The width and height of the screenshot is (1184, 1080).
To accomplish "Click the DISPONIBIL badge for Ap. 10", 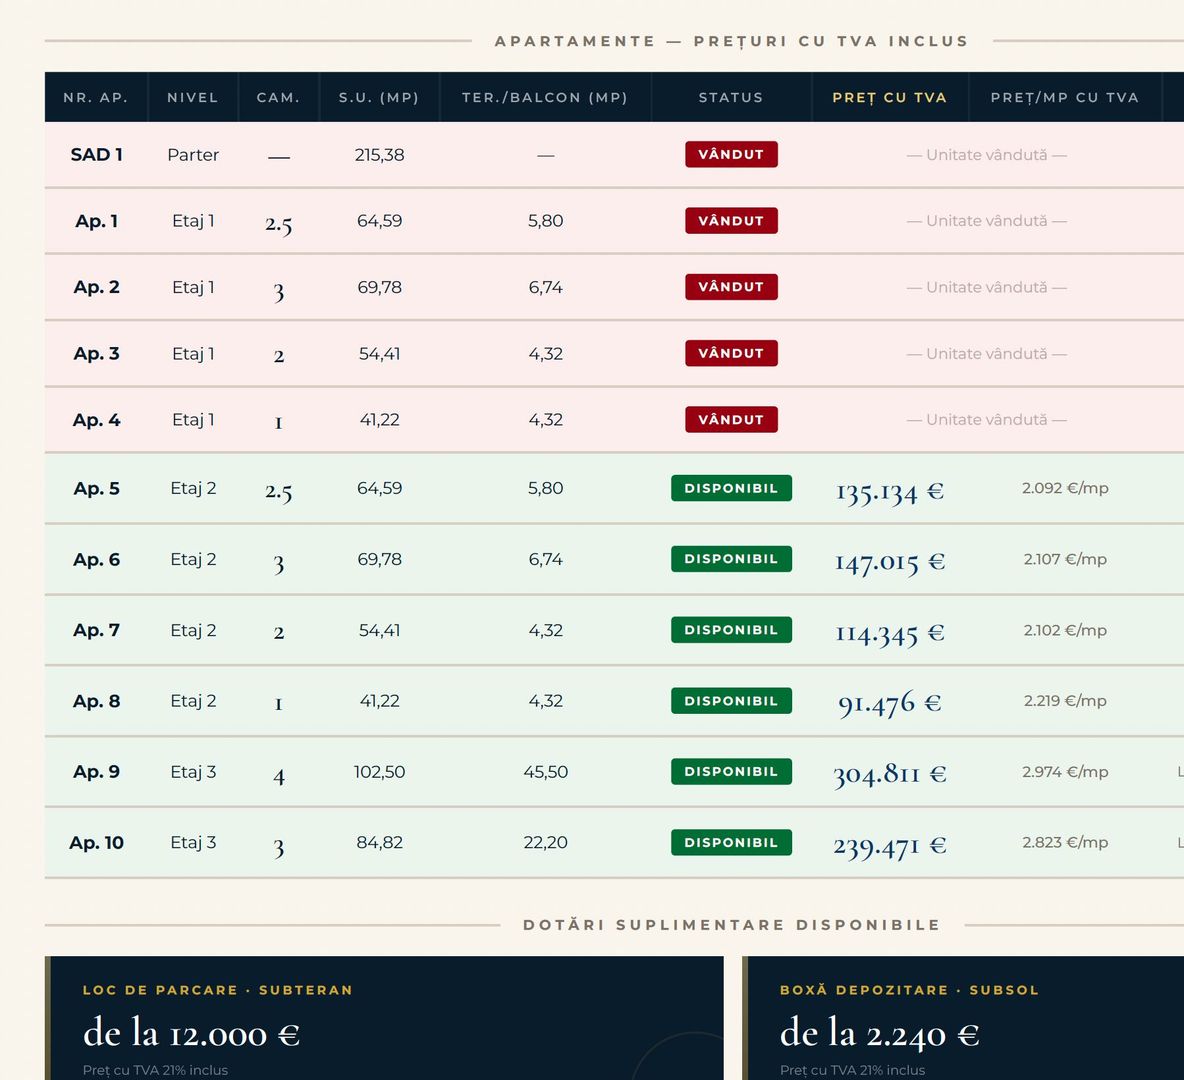I will pos(731,843).
